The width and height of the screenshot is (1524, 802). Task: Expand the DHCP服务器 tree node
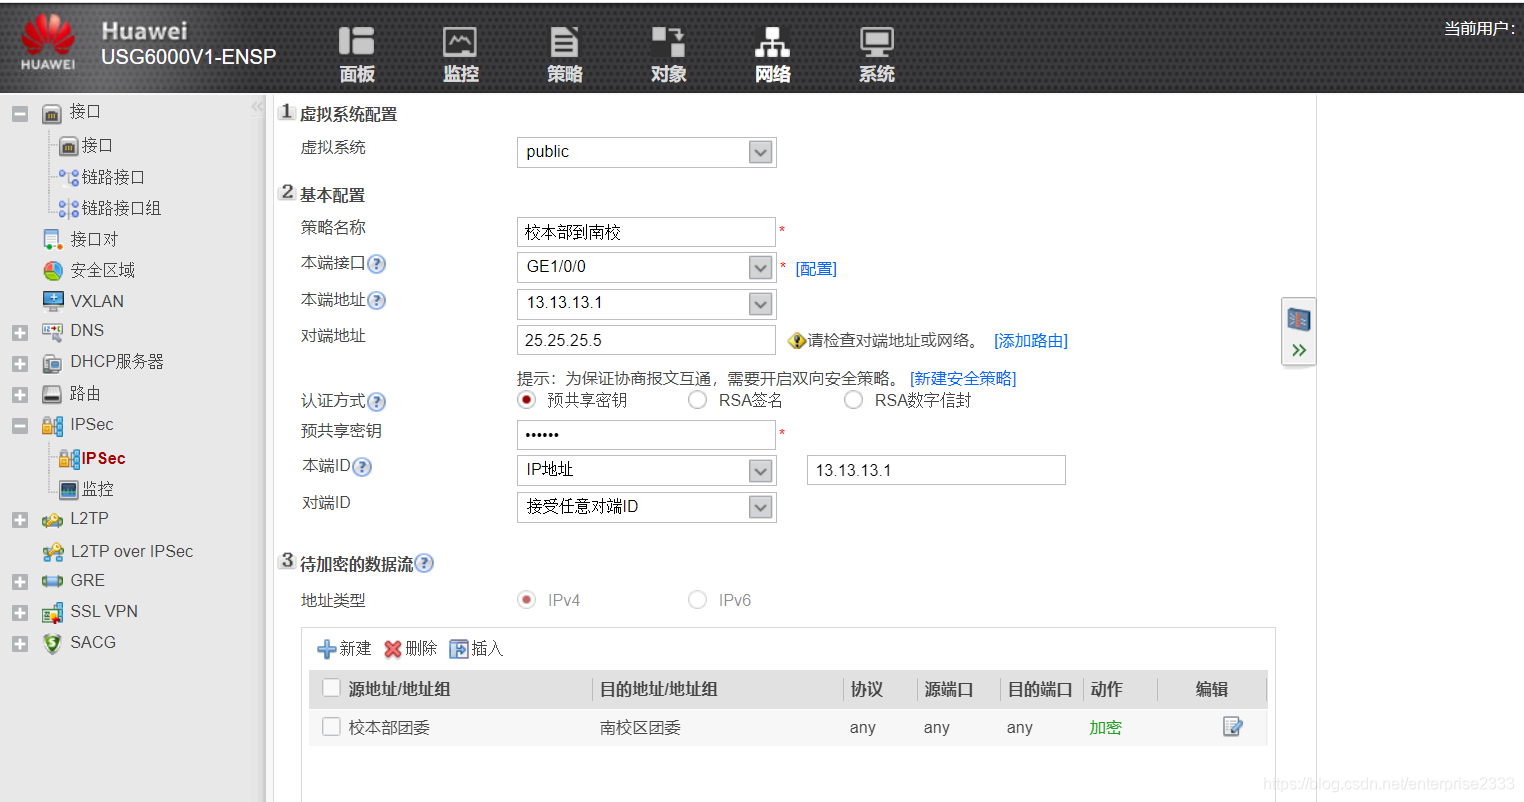click(19, 364)
